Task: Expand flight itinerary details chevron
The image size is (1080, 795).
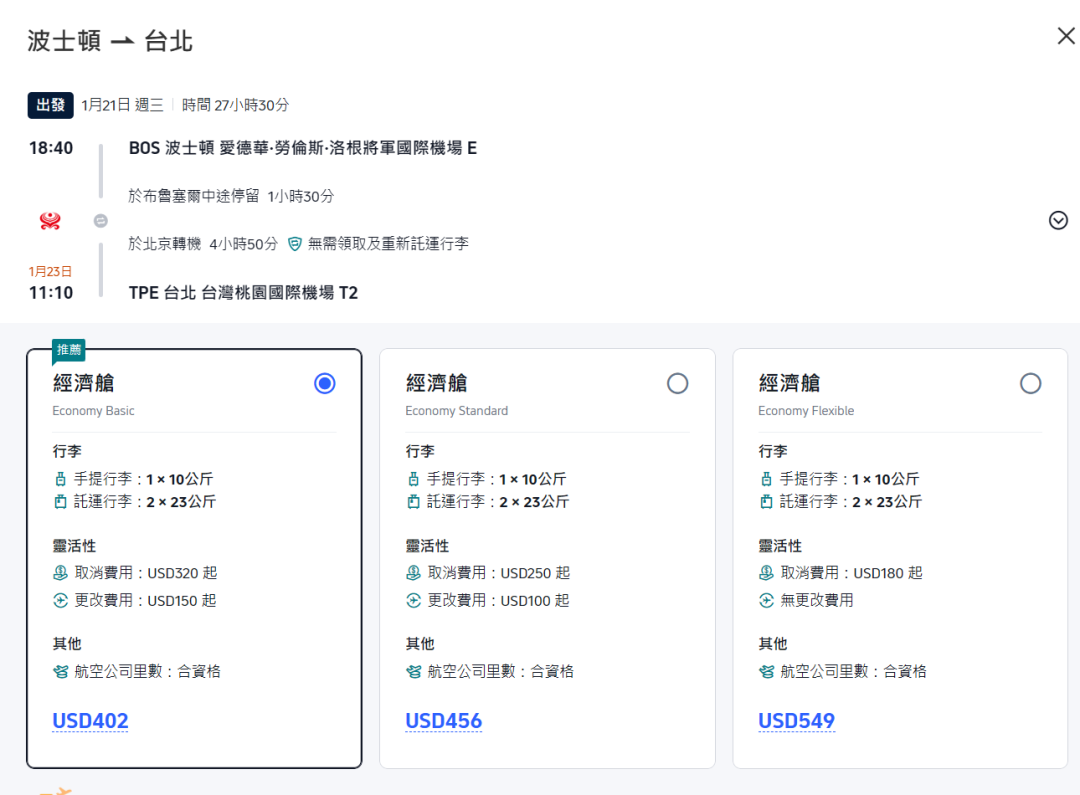Action: coord(1058,221)
